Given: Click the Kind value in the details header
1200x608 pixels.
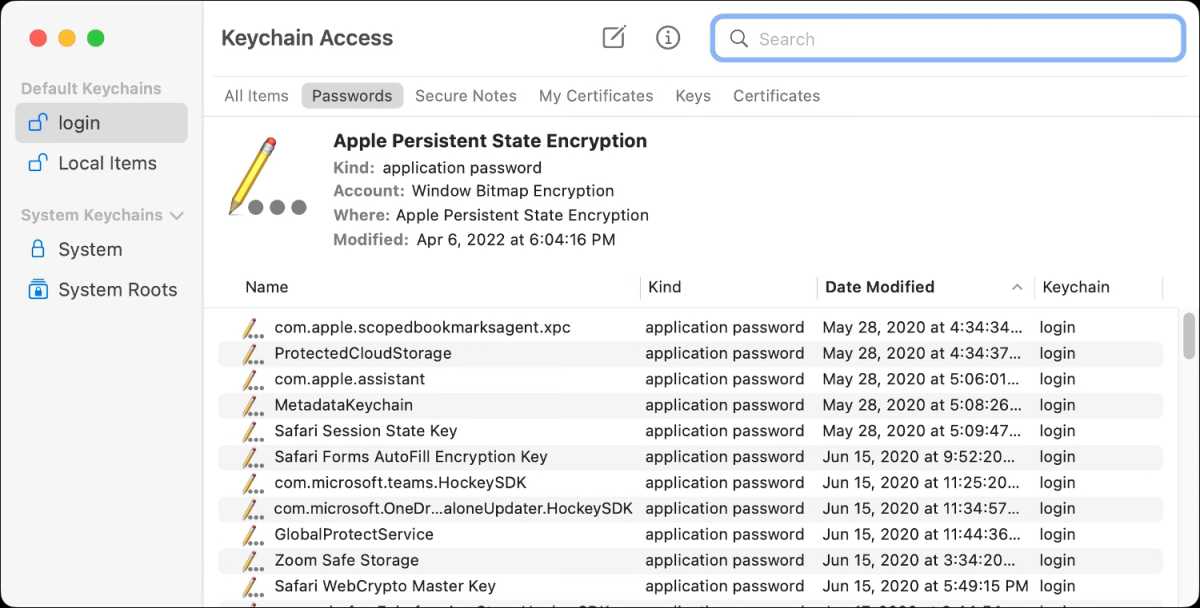Looking at the screenshot, I should (x=462, y=168).
